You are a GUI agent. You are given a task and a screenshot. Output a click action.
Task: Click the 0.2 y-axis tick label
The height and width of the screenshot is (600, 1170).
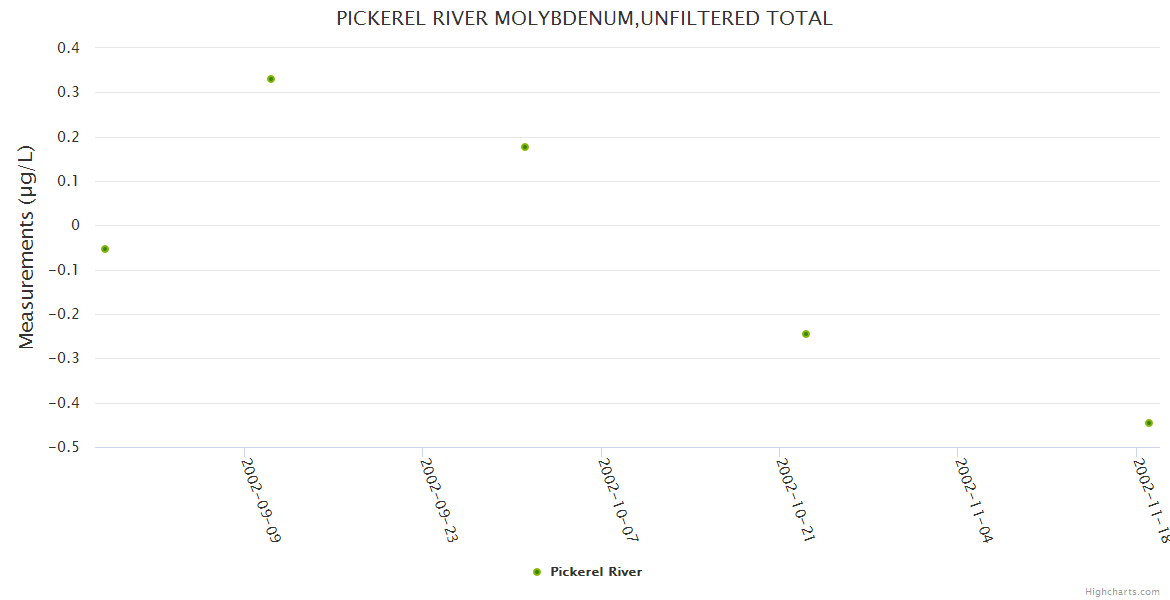coord(70,137)
